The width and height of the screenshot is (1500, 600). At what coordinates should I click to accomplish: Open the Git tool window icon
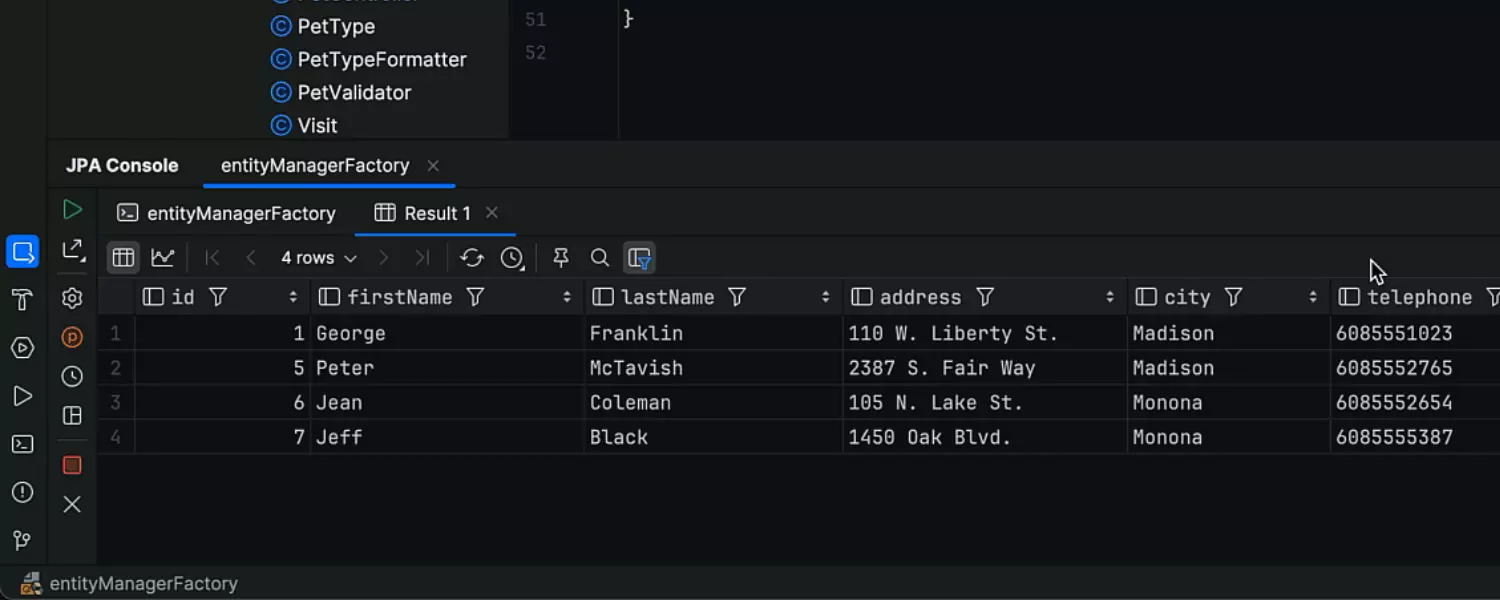coord(22,541)
